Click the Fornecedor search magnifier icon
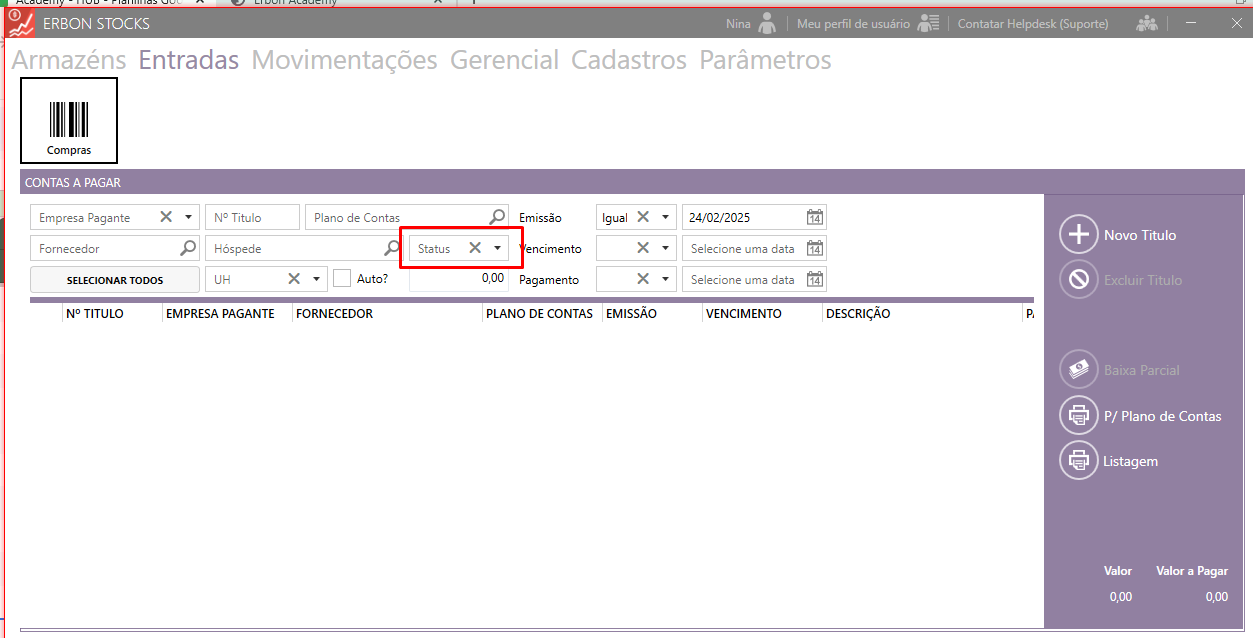Image resolution: width=1253 pixels, height=638 pixels. pyautogui.click(x=187, y=248)
